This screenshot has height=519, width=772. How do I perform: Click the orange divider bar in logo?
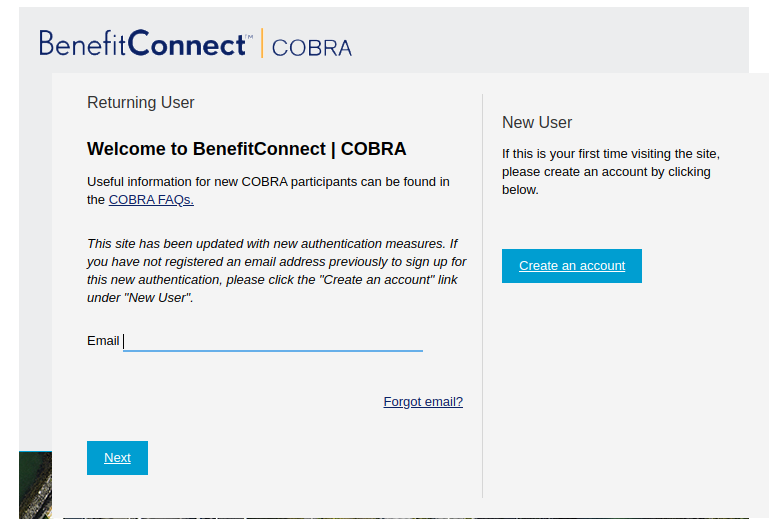point(262,44)
